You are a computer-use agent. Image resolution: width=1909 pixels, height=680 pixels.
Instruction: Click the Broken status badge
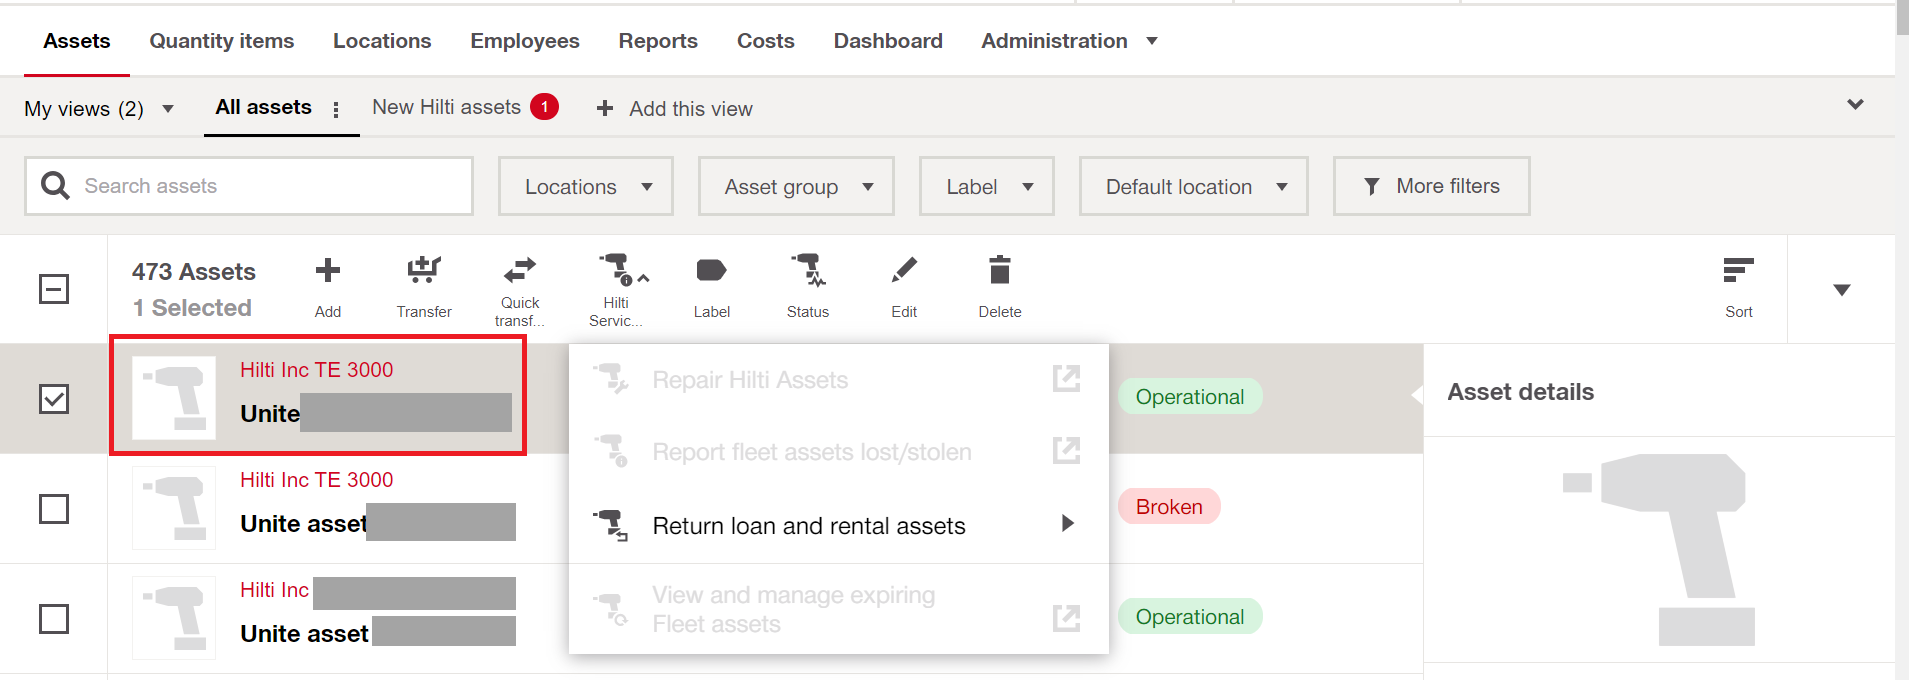[x=1169, y=507]
